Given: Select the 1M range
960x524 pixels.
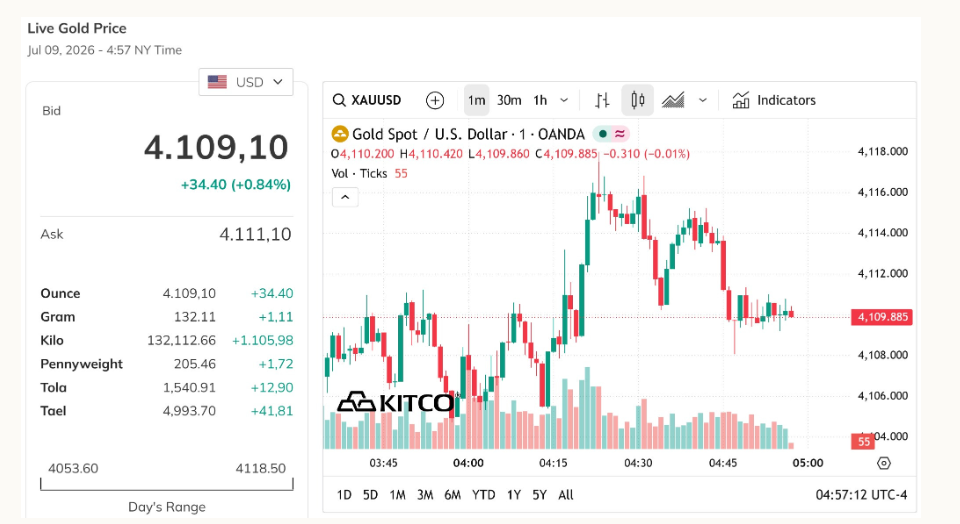Looking at the screenshot, I should coord(397,495).
